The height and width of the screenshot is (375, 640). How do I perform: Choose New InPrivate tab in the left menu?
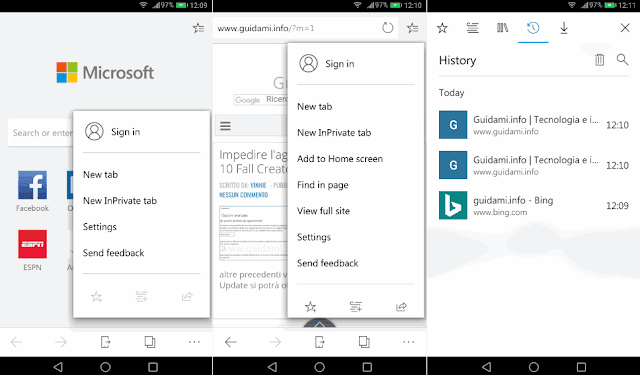pyautogui.click(x=120, y=201)
